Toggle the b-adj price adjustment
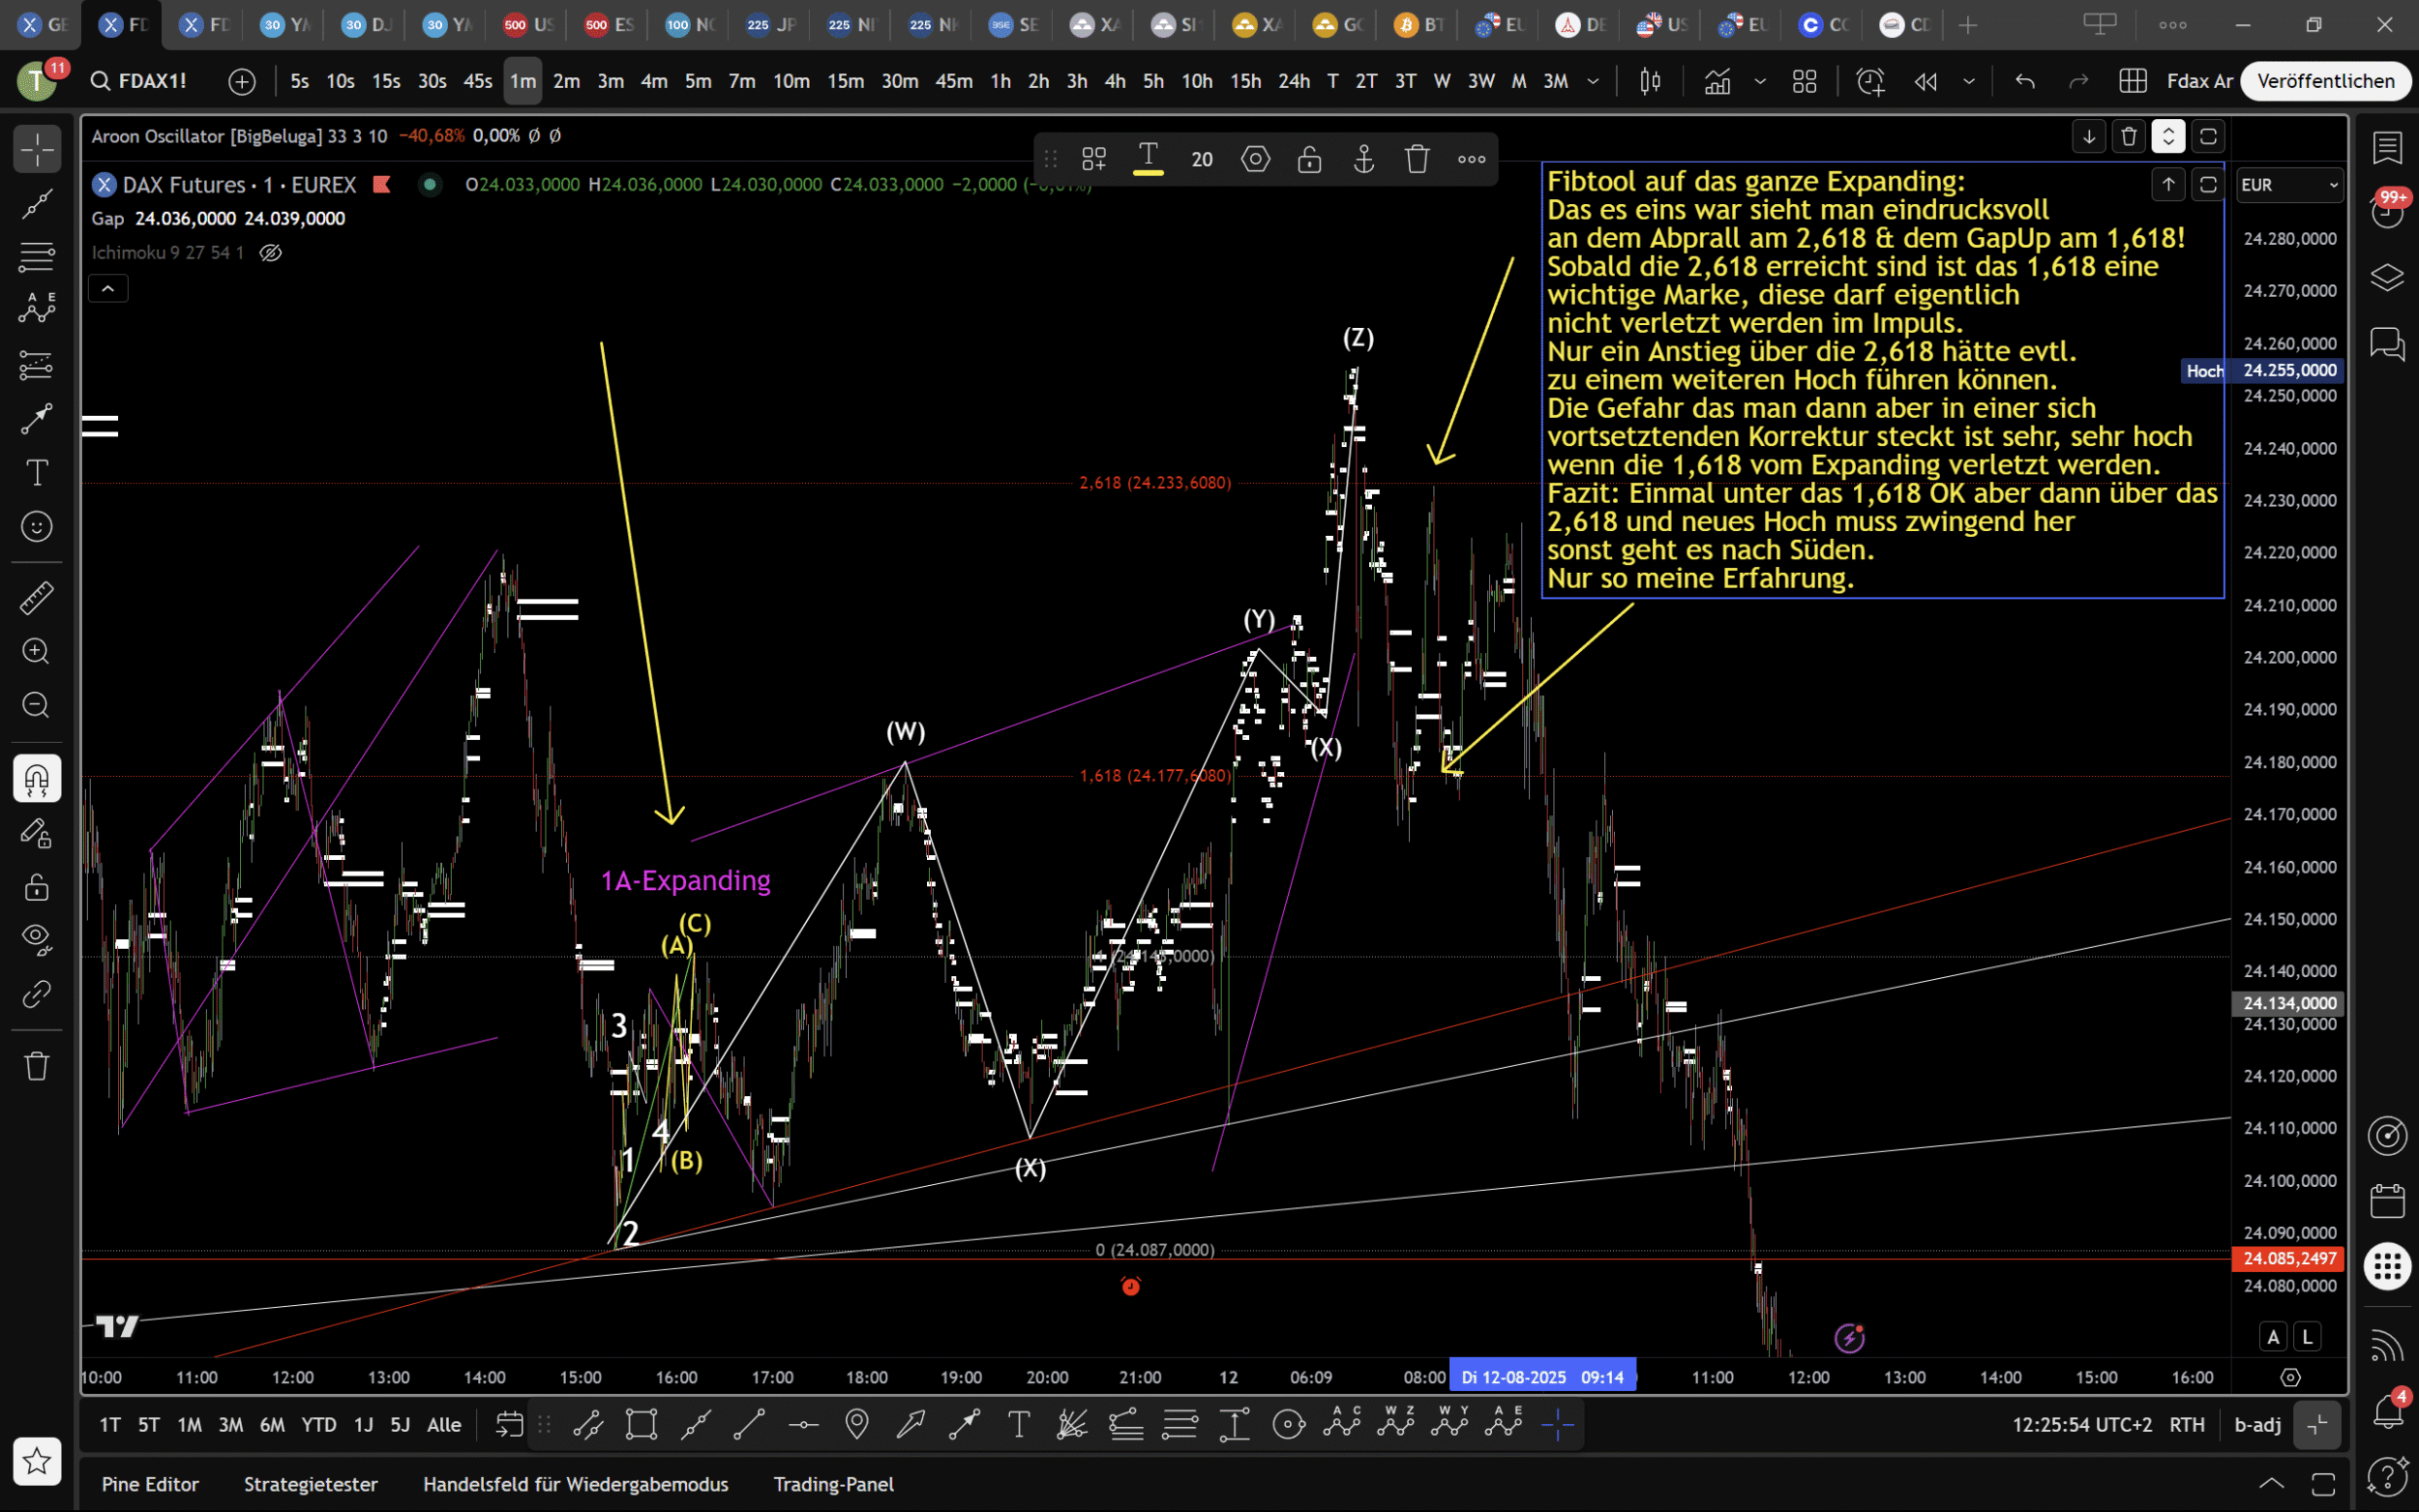2419x1512 pixels. coord(2257,1424)
